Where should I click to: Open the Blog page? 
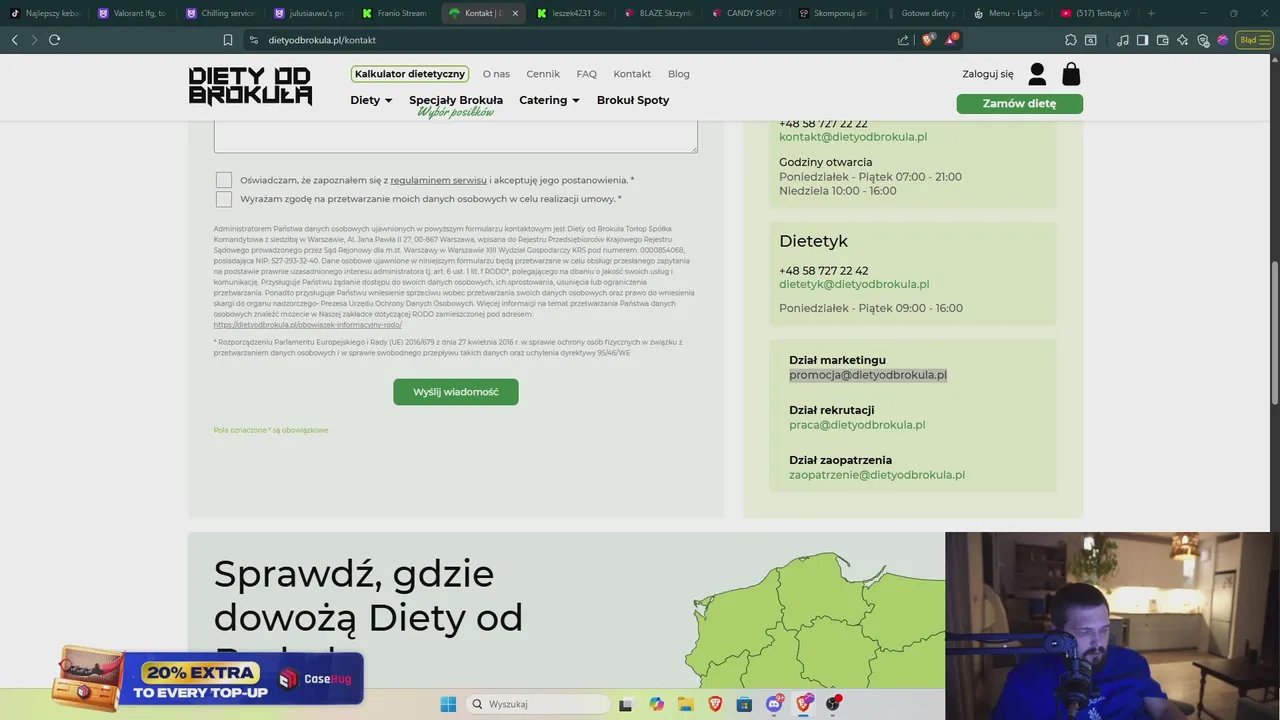(x=679, y=74)
